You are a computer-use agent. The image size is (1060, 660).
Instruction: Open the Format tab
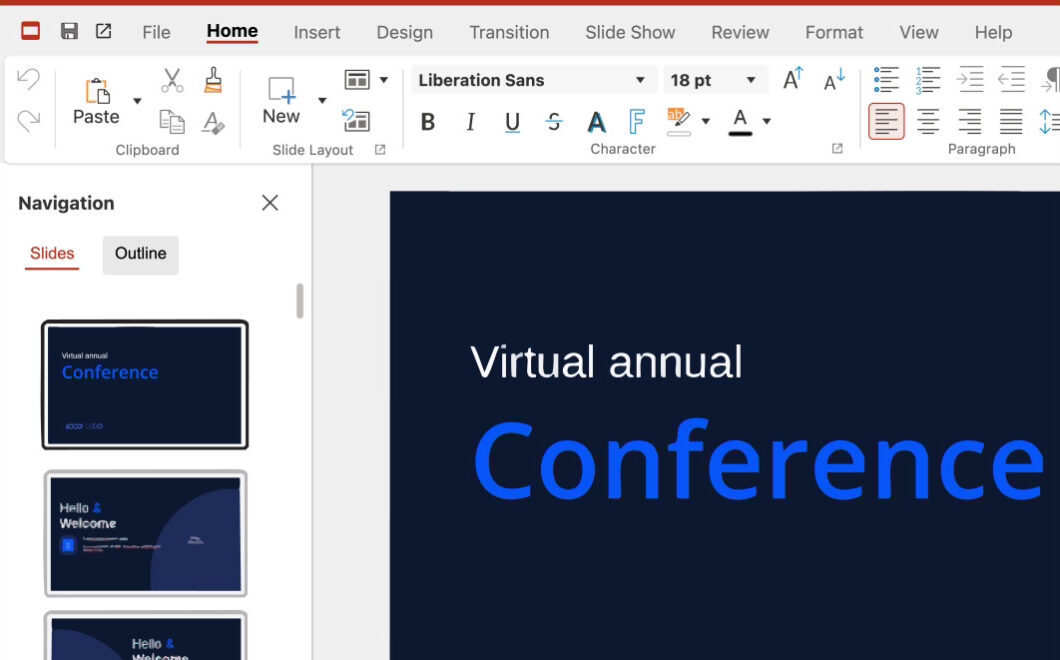point(834,32)
